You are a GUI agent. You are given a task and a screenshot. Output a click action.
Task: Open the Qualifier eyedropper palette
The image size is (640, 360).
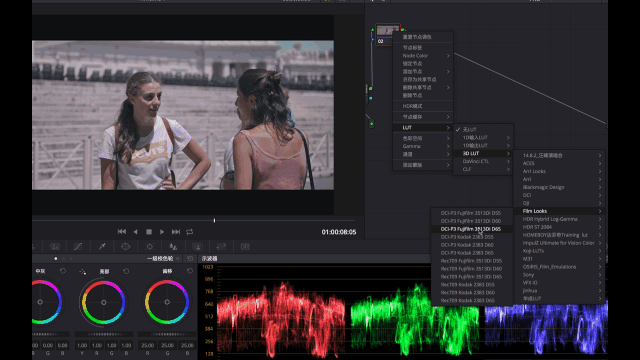pyautogui.click(x=102, y=247)
